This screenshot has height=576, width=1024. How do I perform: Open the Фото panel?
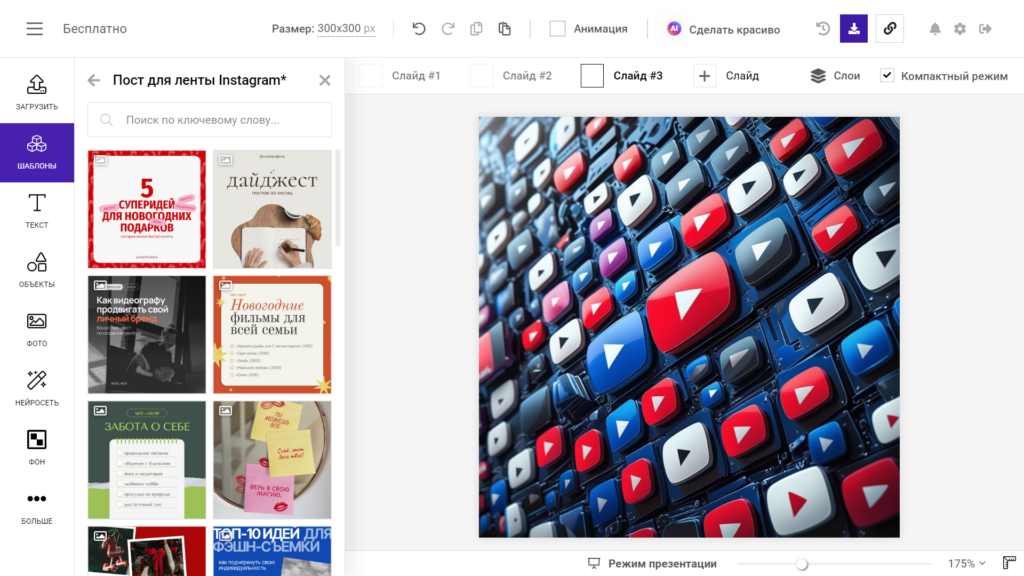coord(37,329)
